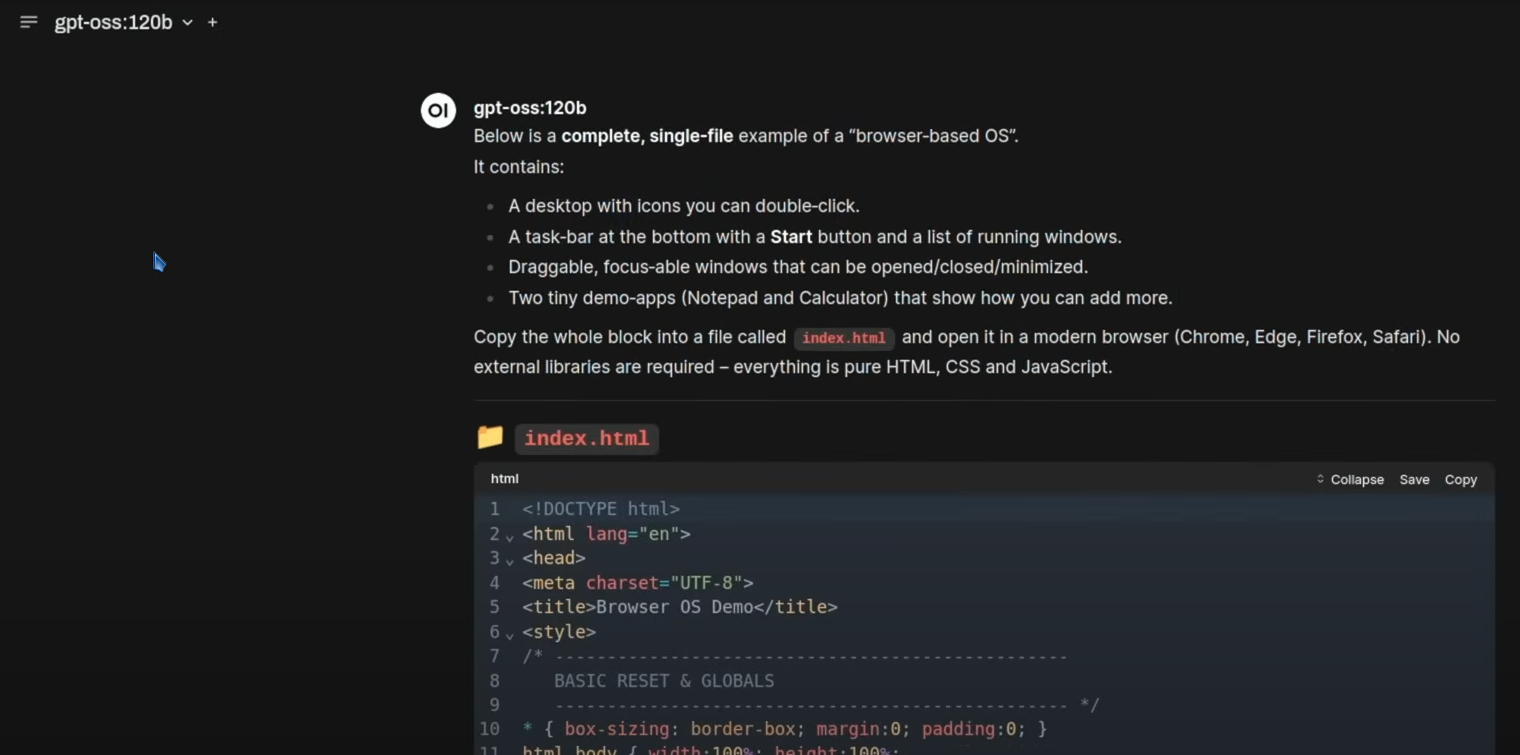
Task: Fold the head section on line 3
Action: click(509, 560)
